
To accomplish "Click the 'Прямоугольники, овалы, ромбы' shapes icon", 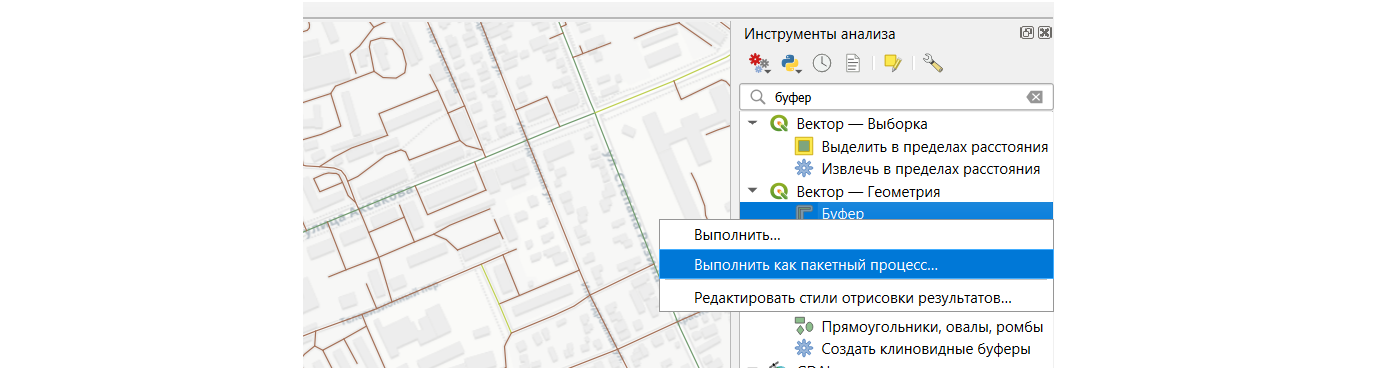I will pos(804,327).
